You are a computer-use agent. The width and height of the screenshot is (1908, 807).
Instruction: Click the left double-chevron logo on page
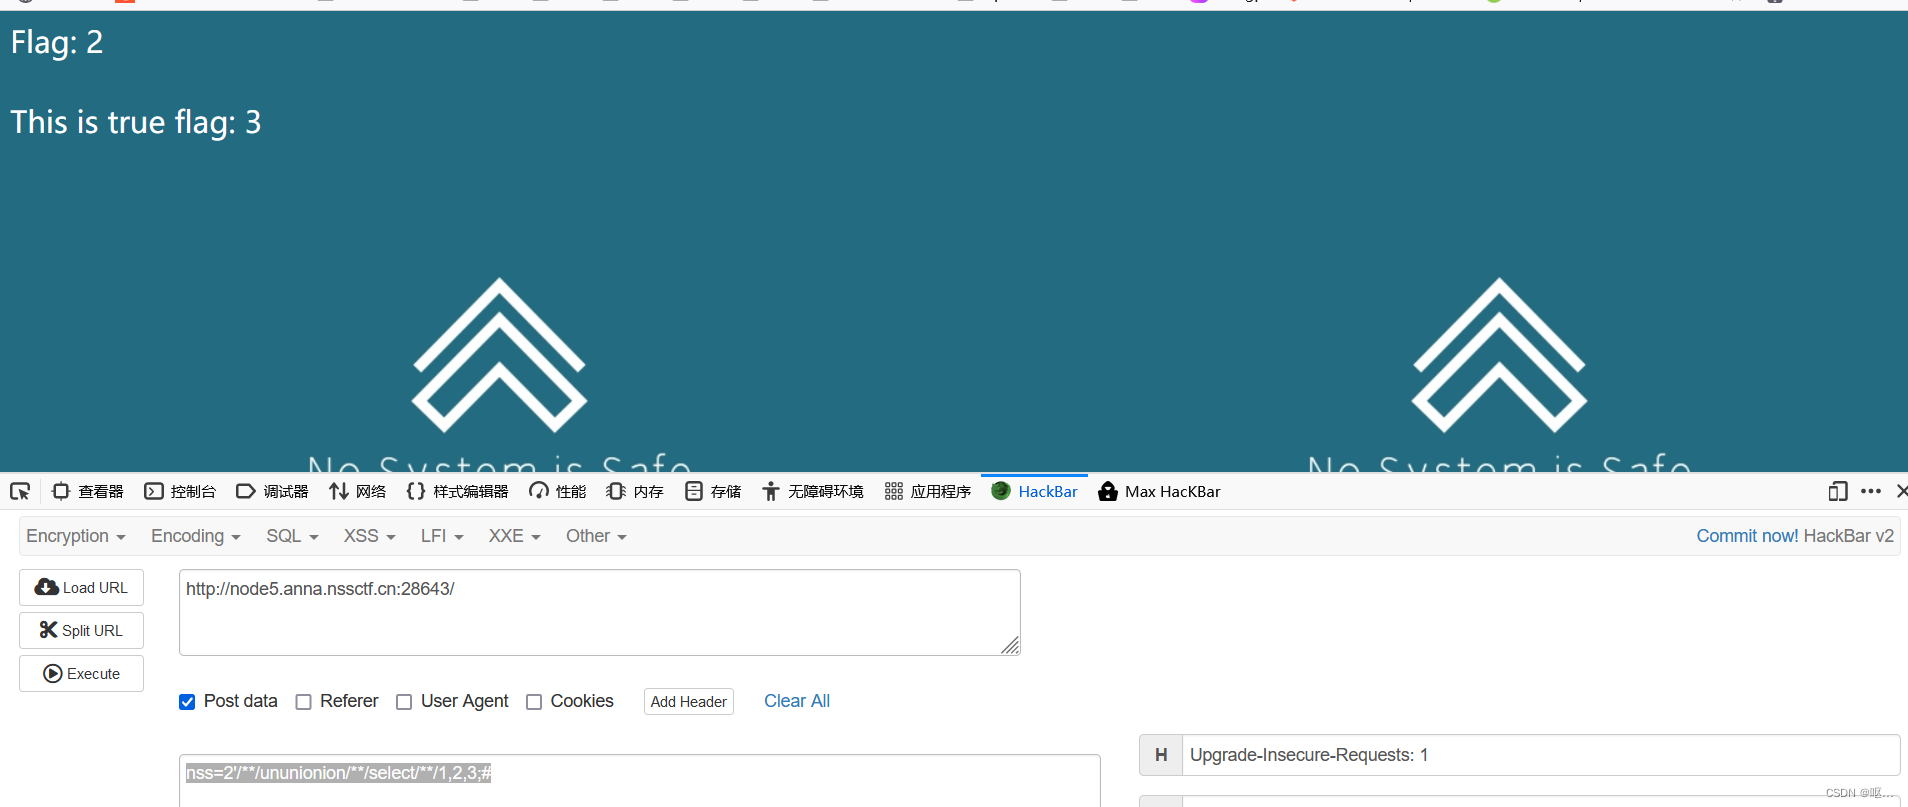point(499,355)
